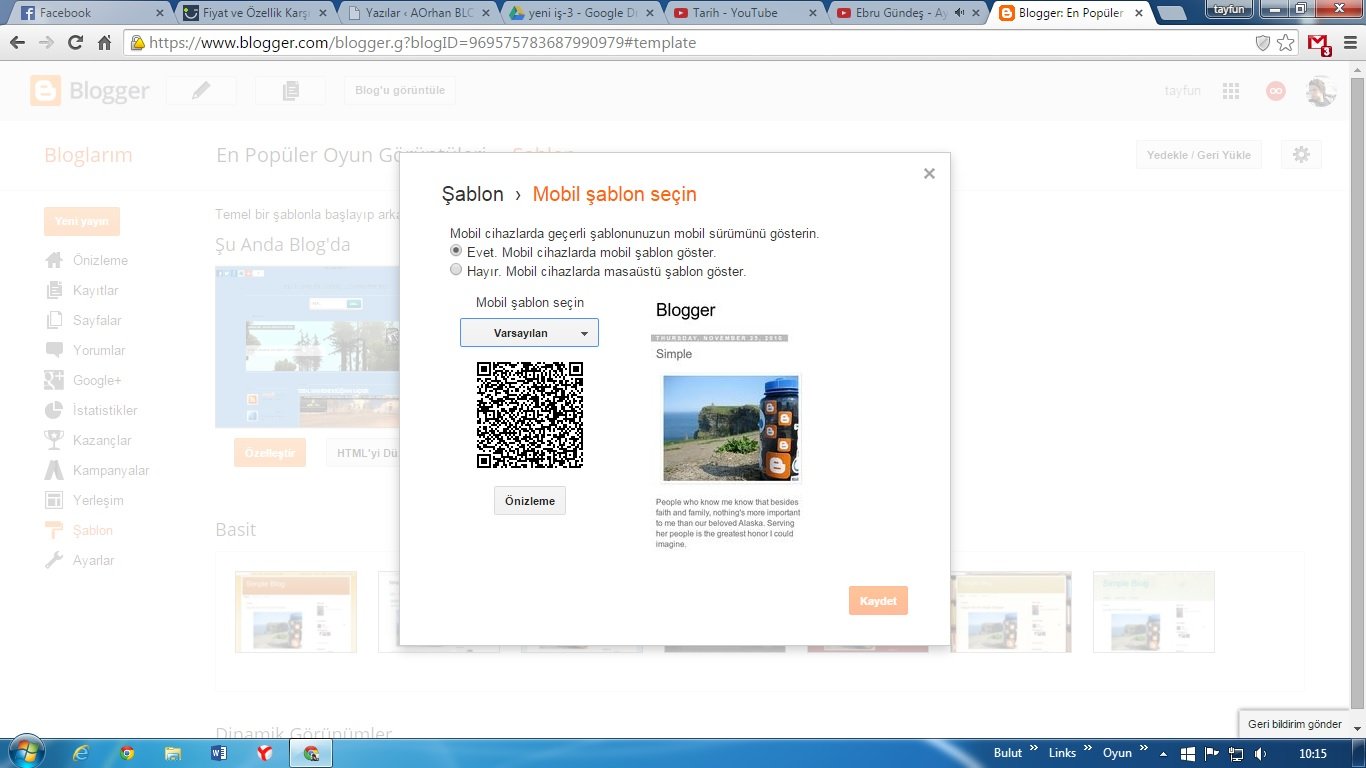Click the shield icon in address bar

tap(1263, 43)
